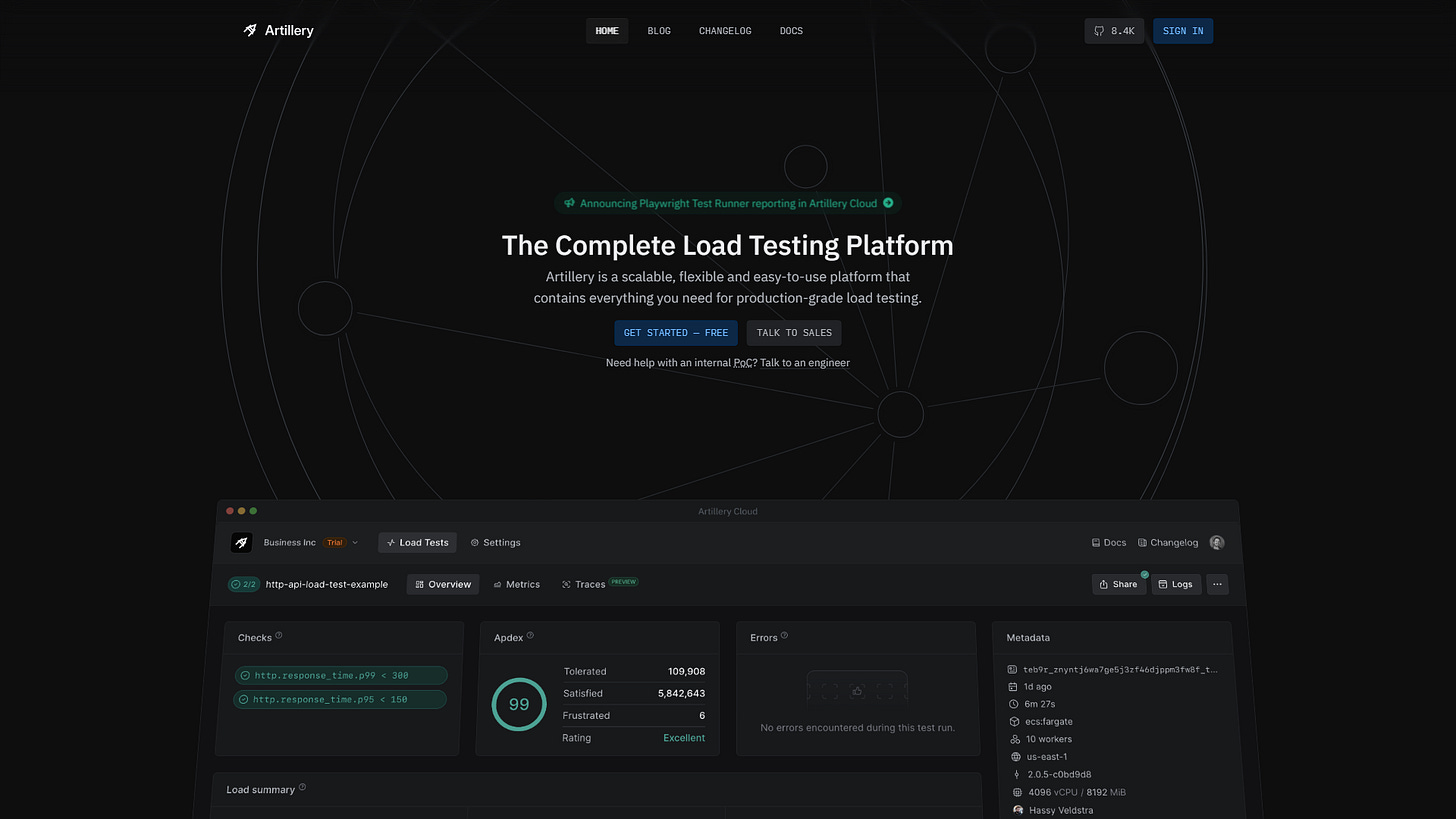Click the TALK TO SALES button
Screen dimensions: 1456x819
[794, 333]
